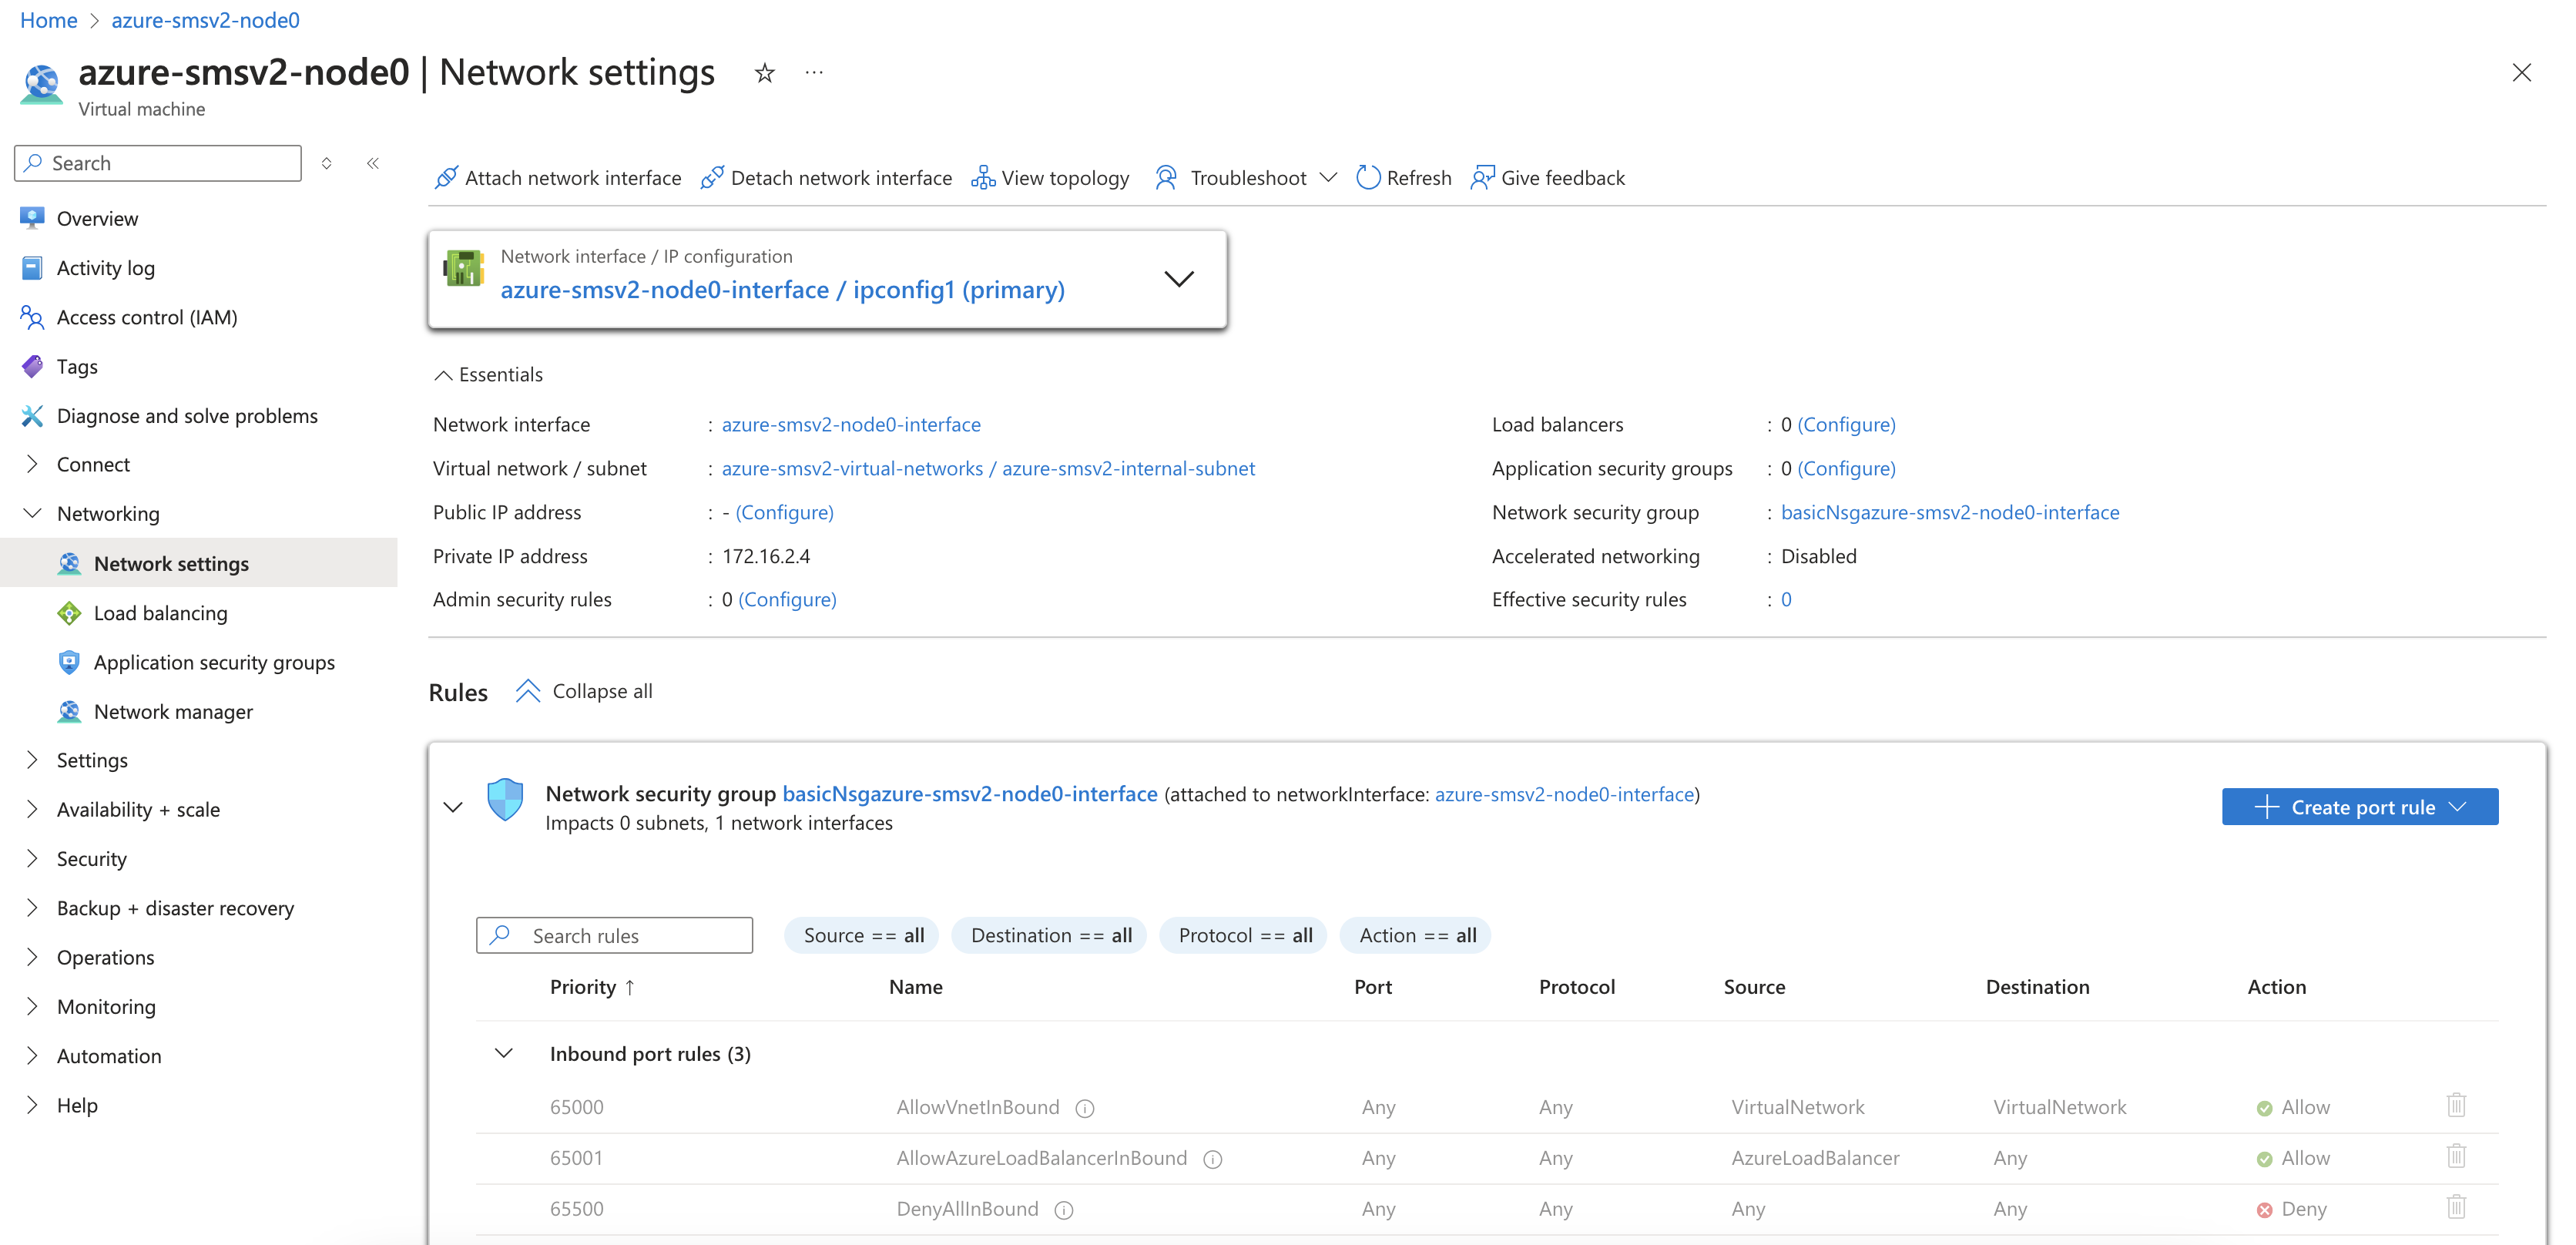The width and height of the screenshot is (2576, 1245).
Task: Collapse the Inbound port rules section
Action: tap(503, 1053)
